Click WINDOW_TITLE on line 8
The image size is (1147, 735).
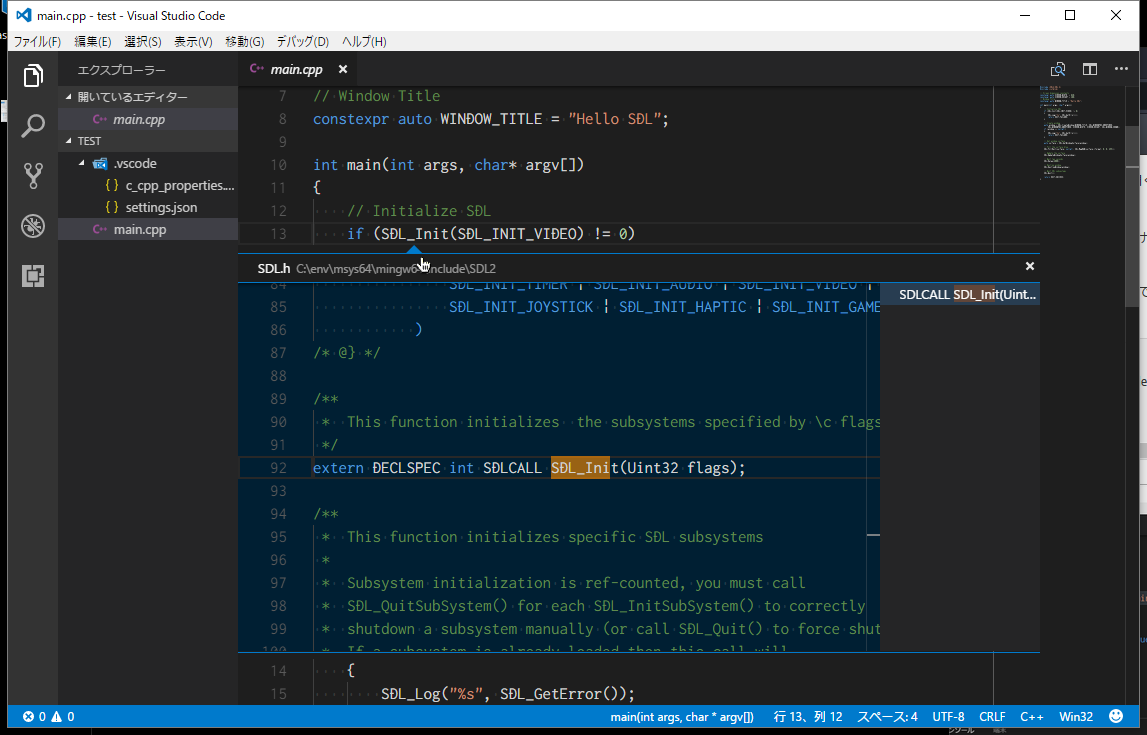491,118
